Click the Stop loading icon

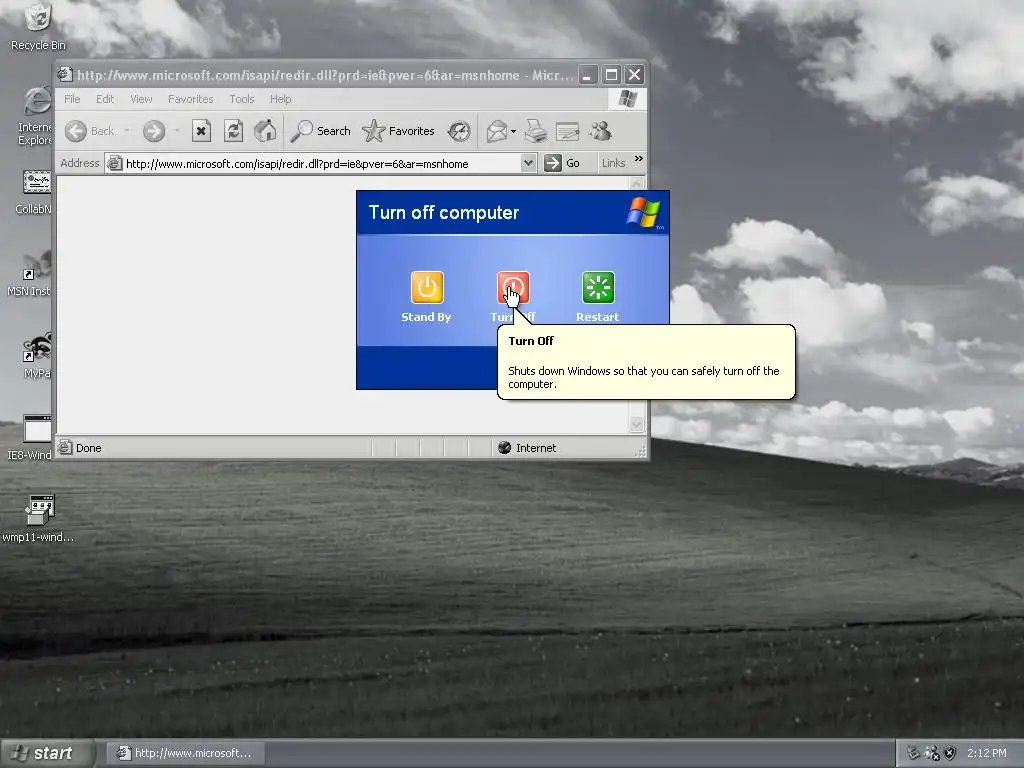pos(201,131)
